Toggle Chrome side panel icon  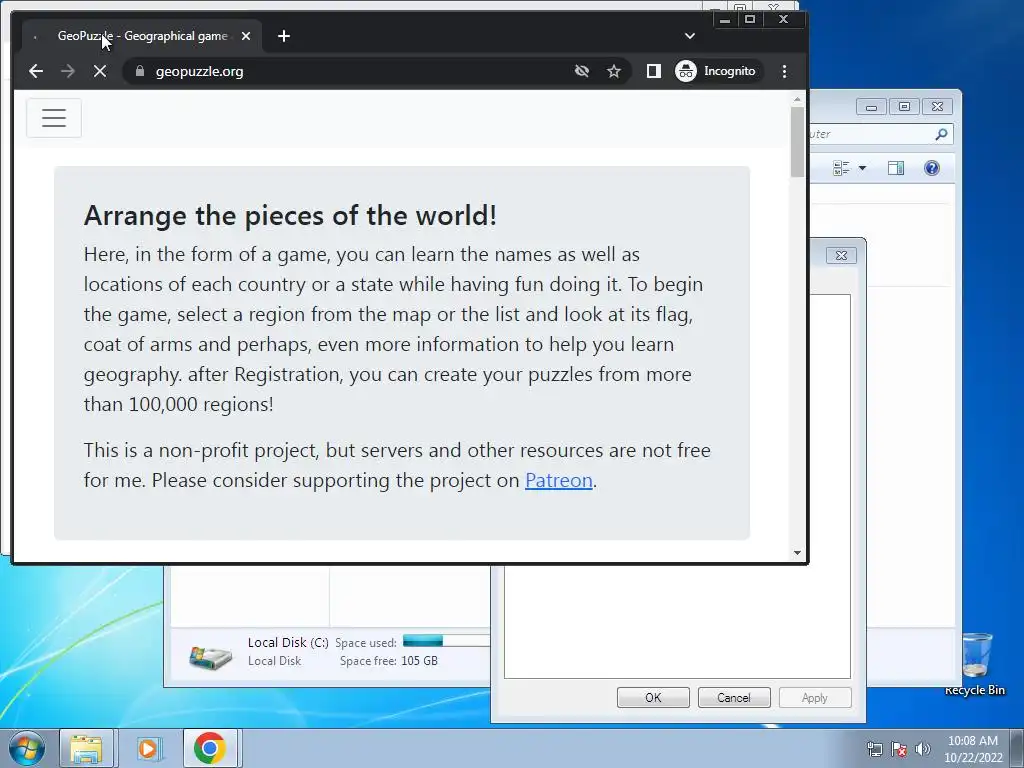[653, 71]
